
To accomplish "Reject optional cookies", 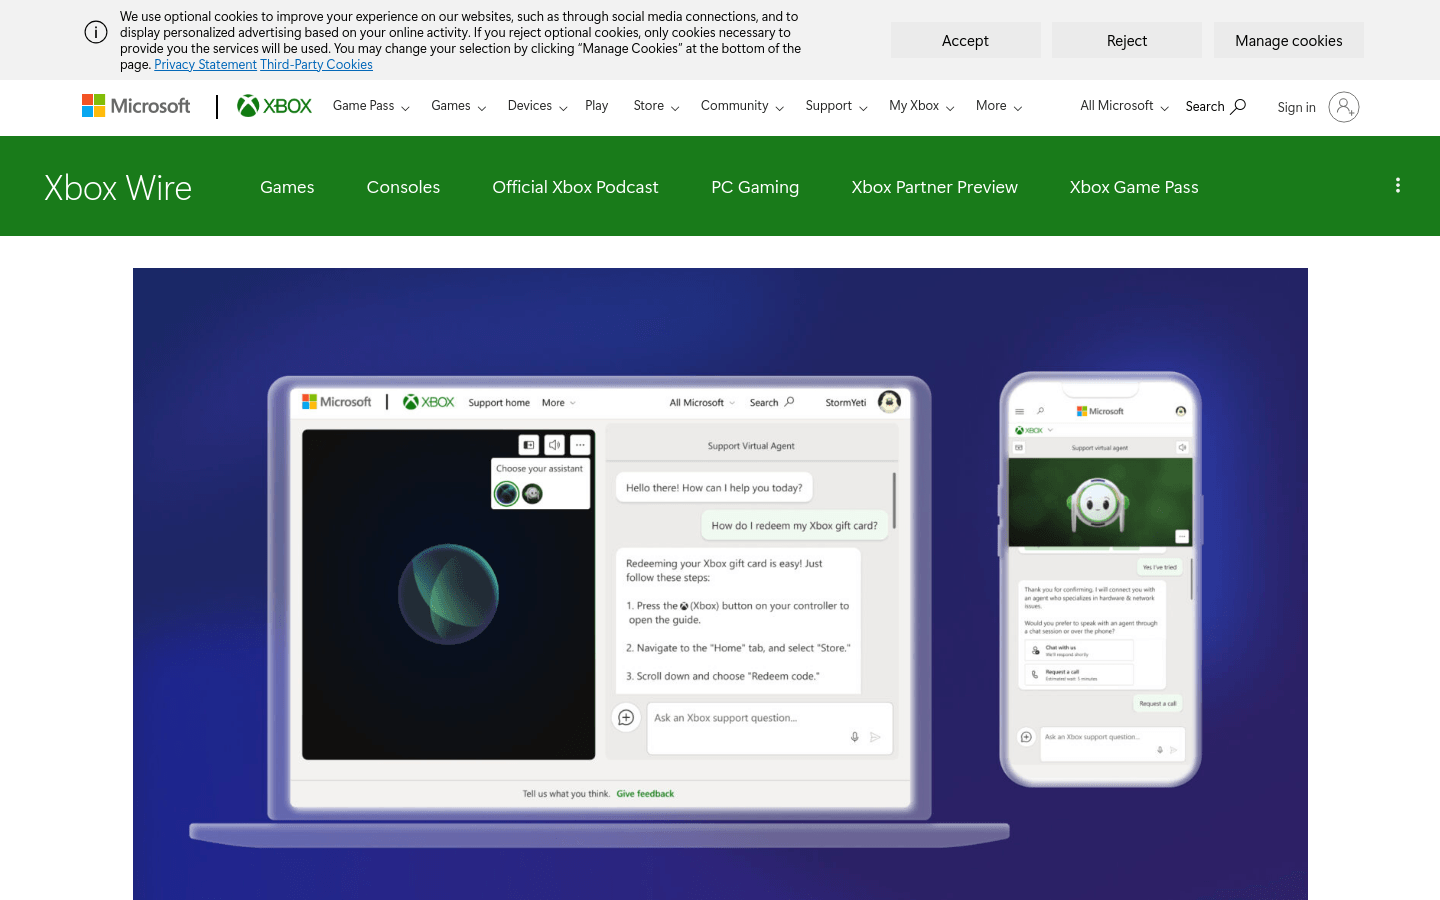I will click(x=1127, y=40).
